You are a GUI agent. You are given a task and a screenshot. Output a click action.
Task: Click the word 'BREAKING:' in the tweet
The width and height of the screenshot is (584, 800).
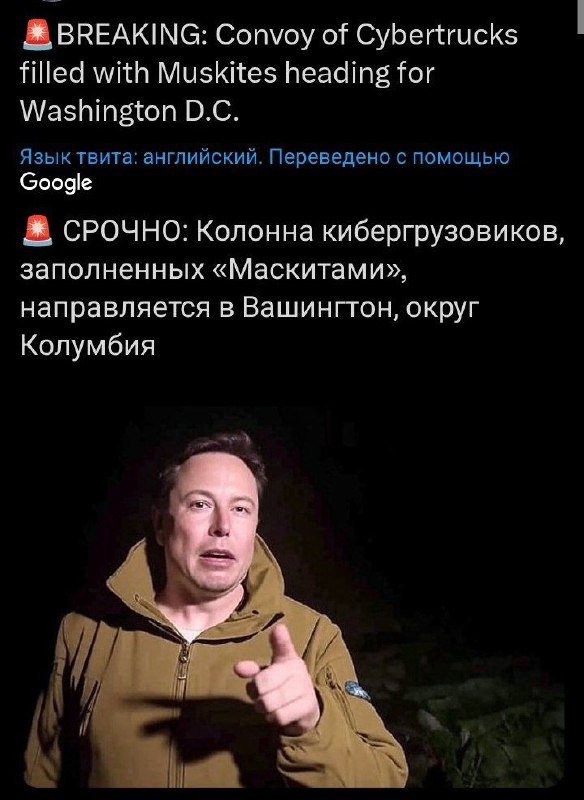coord(131,36)
